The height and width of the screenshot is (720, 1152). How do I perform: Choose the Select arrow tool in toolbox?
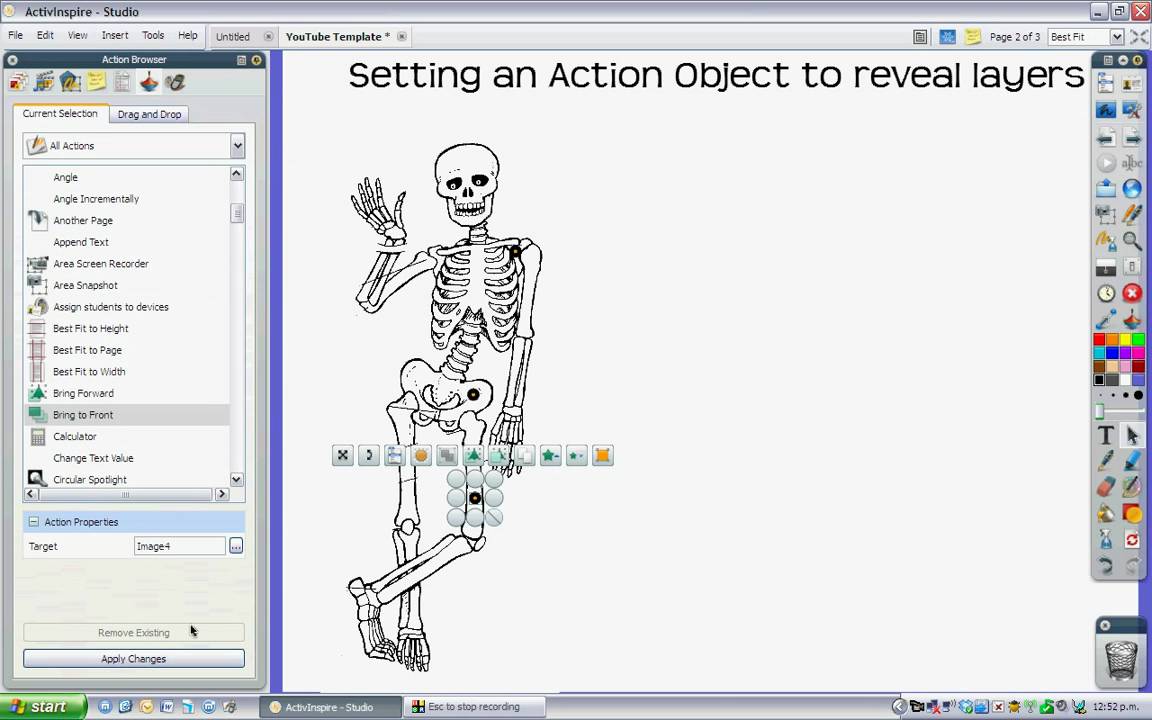click(1132, 435)
